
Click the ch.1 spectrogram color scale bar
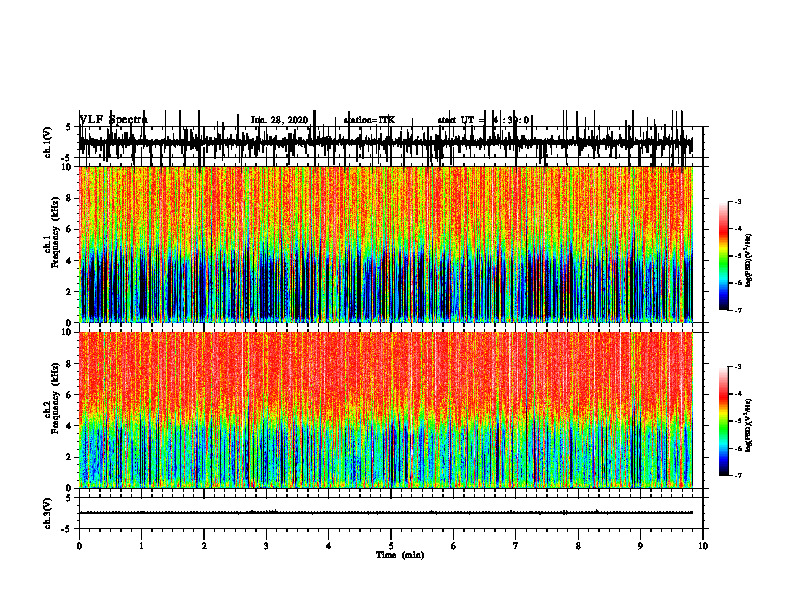coord(724,256)
